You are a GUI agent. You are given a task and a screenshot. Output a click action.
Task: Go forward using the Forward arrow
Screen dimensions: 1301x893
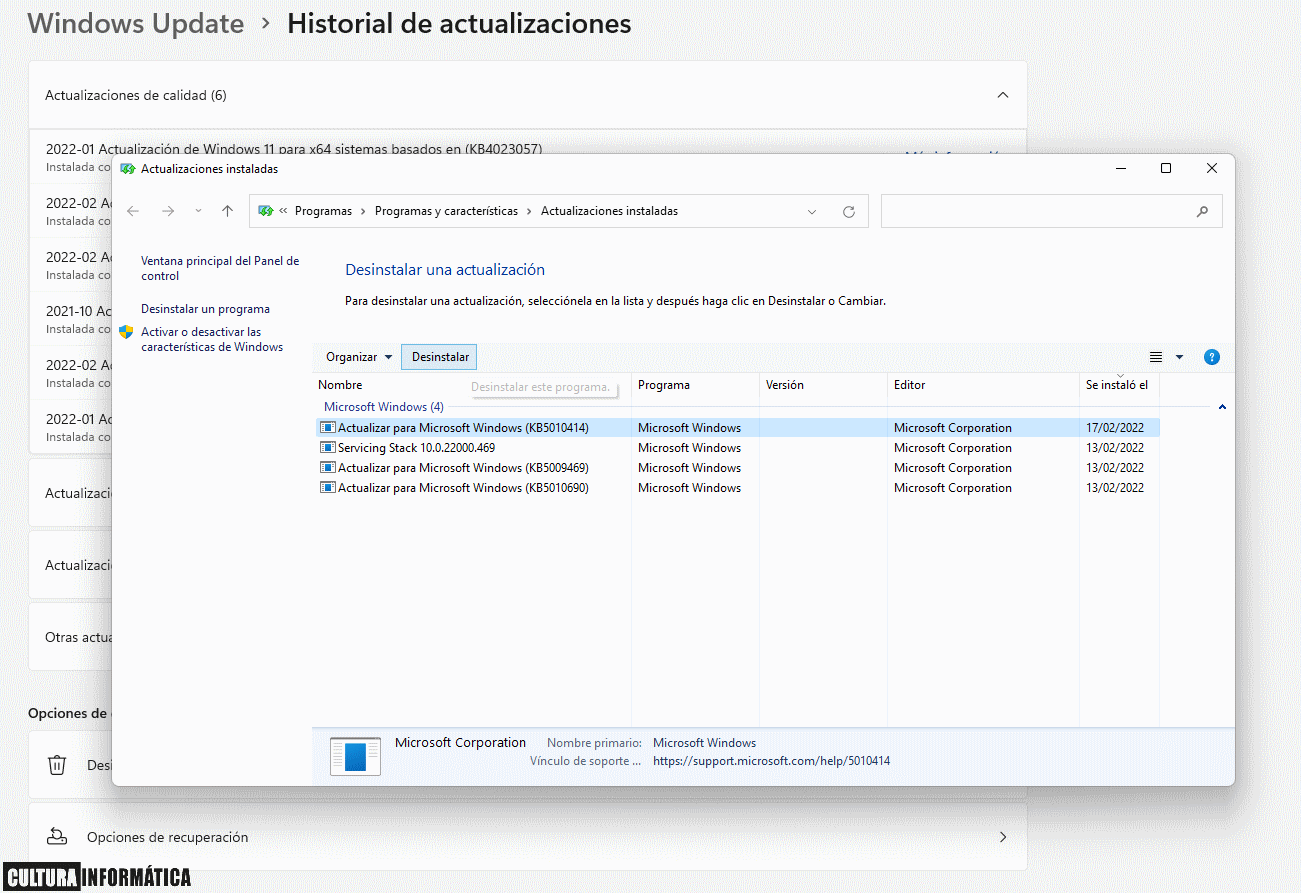167,211
